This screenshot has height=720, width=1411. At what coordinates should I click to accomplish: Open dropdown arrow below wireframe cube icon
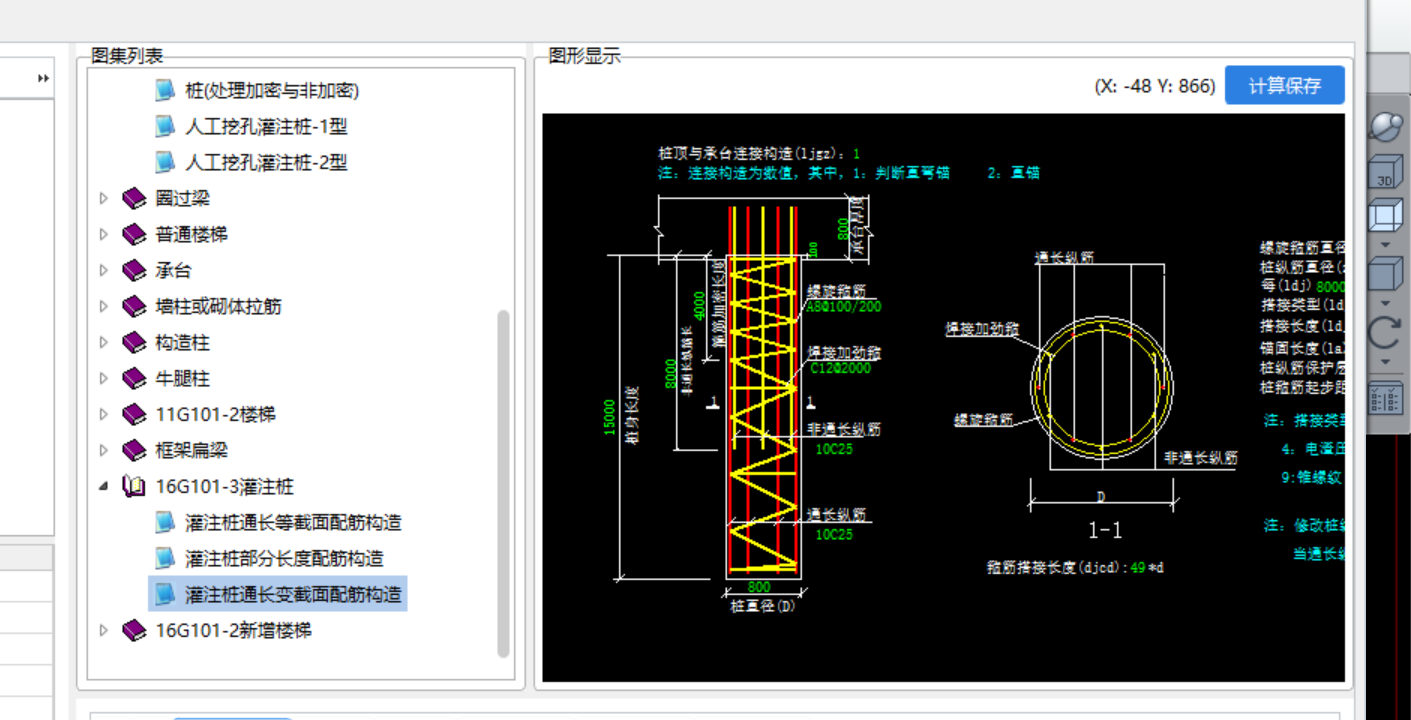click(x=1385, y=243)
